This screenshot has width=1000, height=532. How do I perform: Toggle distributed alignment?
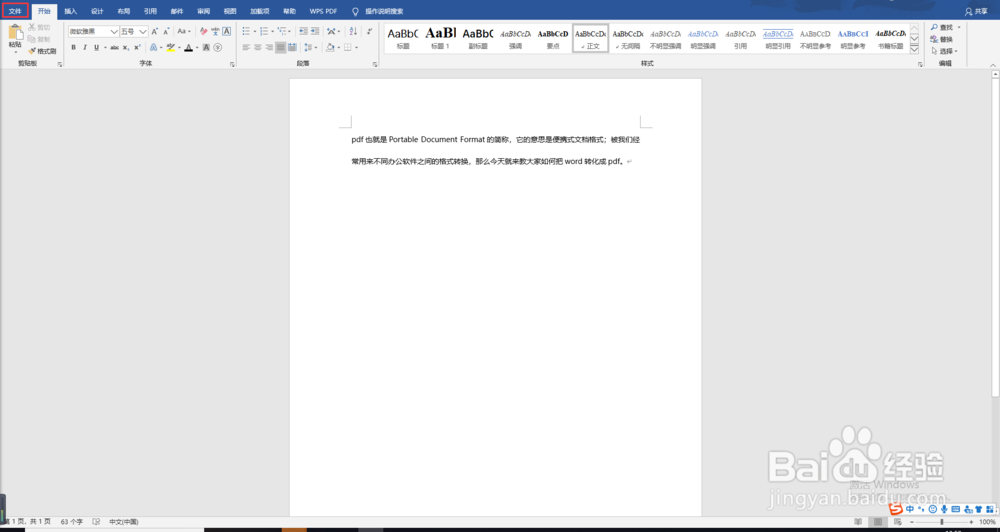pos(292,47)
